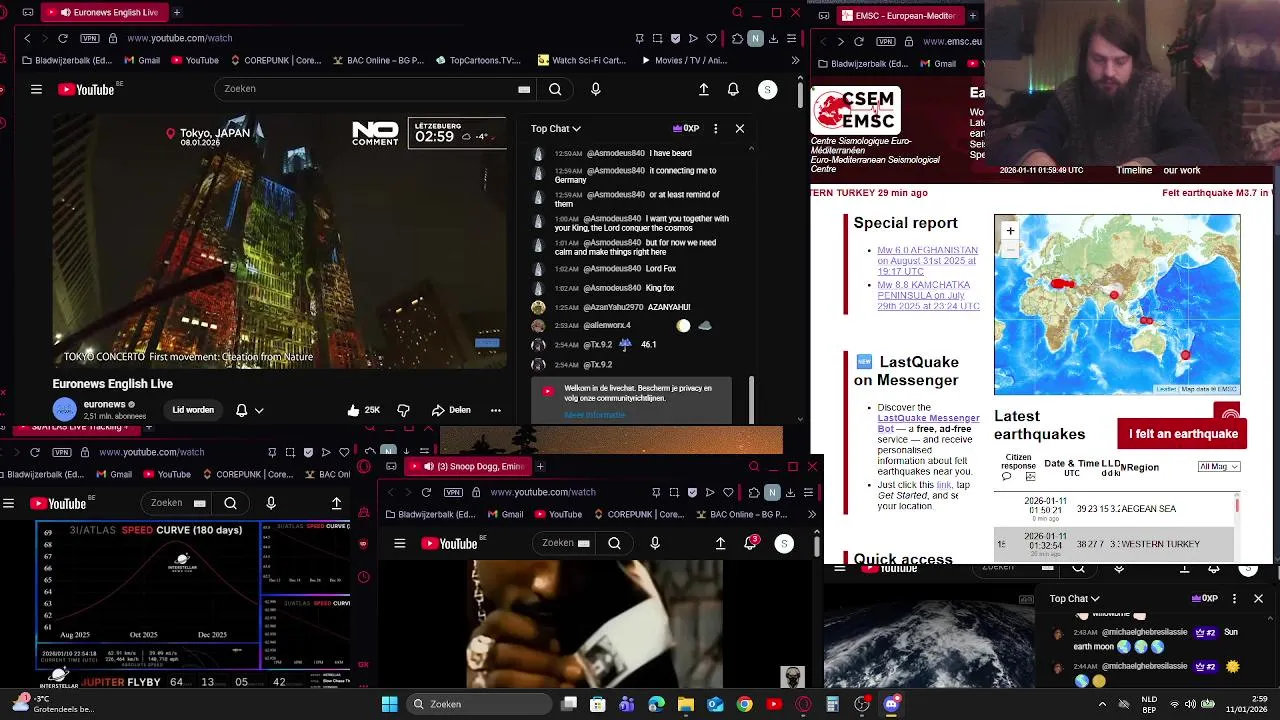Open the All Mag magnitude dropdown
Image resolution: width=1280 pixels, height=720 pixels.
pyautogui.click(x=1219, y=467)
